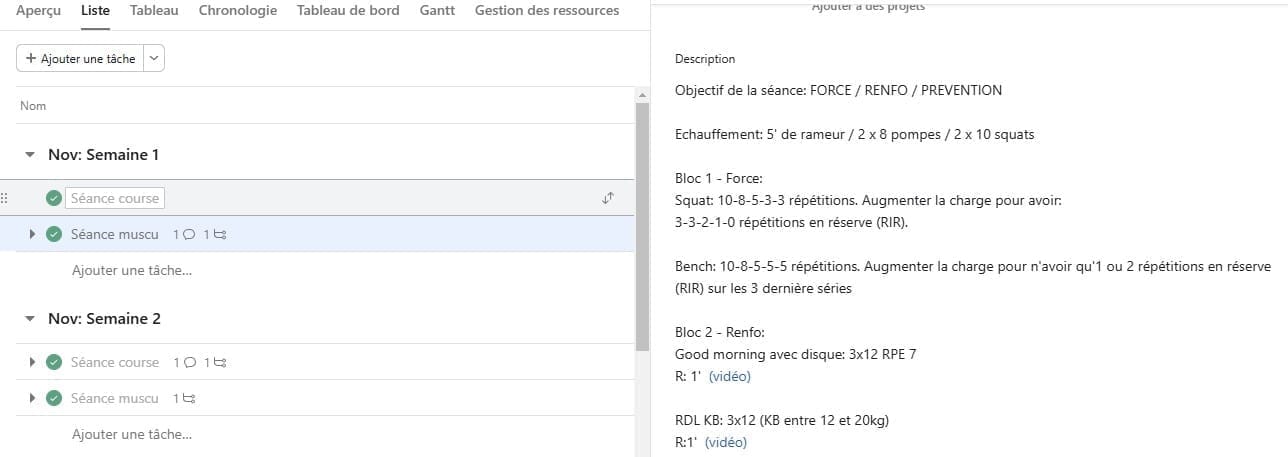Open comment icon on Semaine 1 Séance muscu

coord(190,235)
